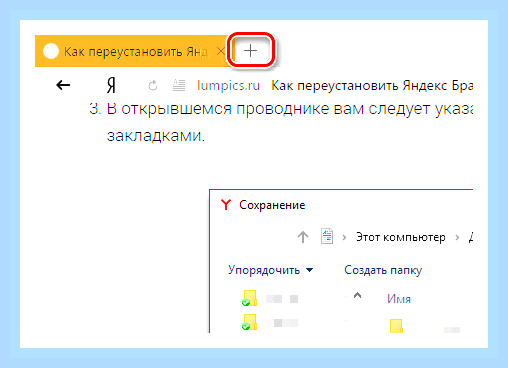This screenshot has height=368, width=508.
Task: Collapse the navigation pane with the up chevron
Action: point(357,295)
